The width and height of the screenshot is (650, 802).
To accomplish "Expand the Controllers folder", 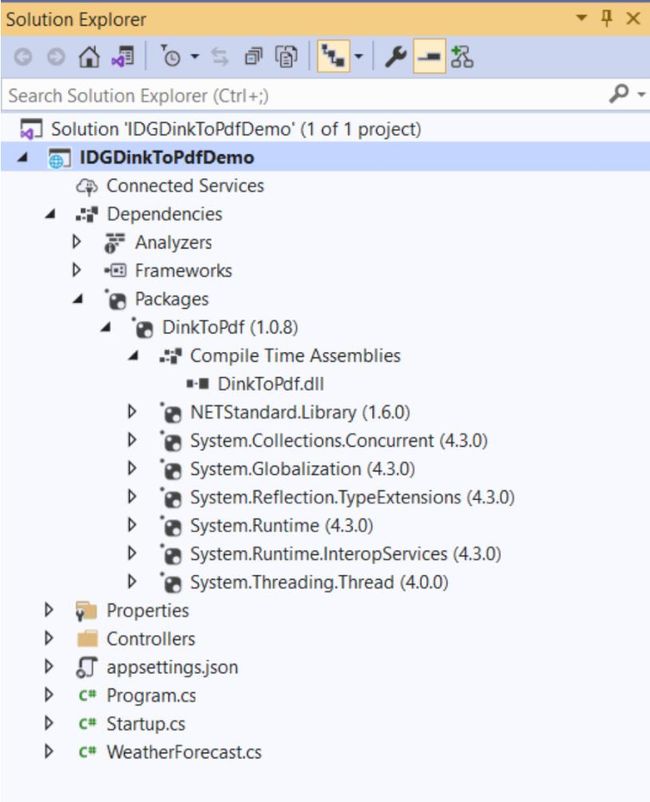I will [49, 638].
